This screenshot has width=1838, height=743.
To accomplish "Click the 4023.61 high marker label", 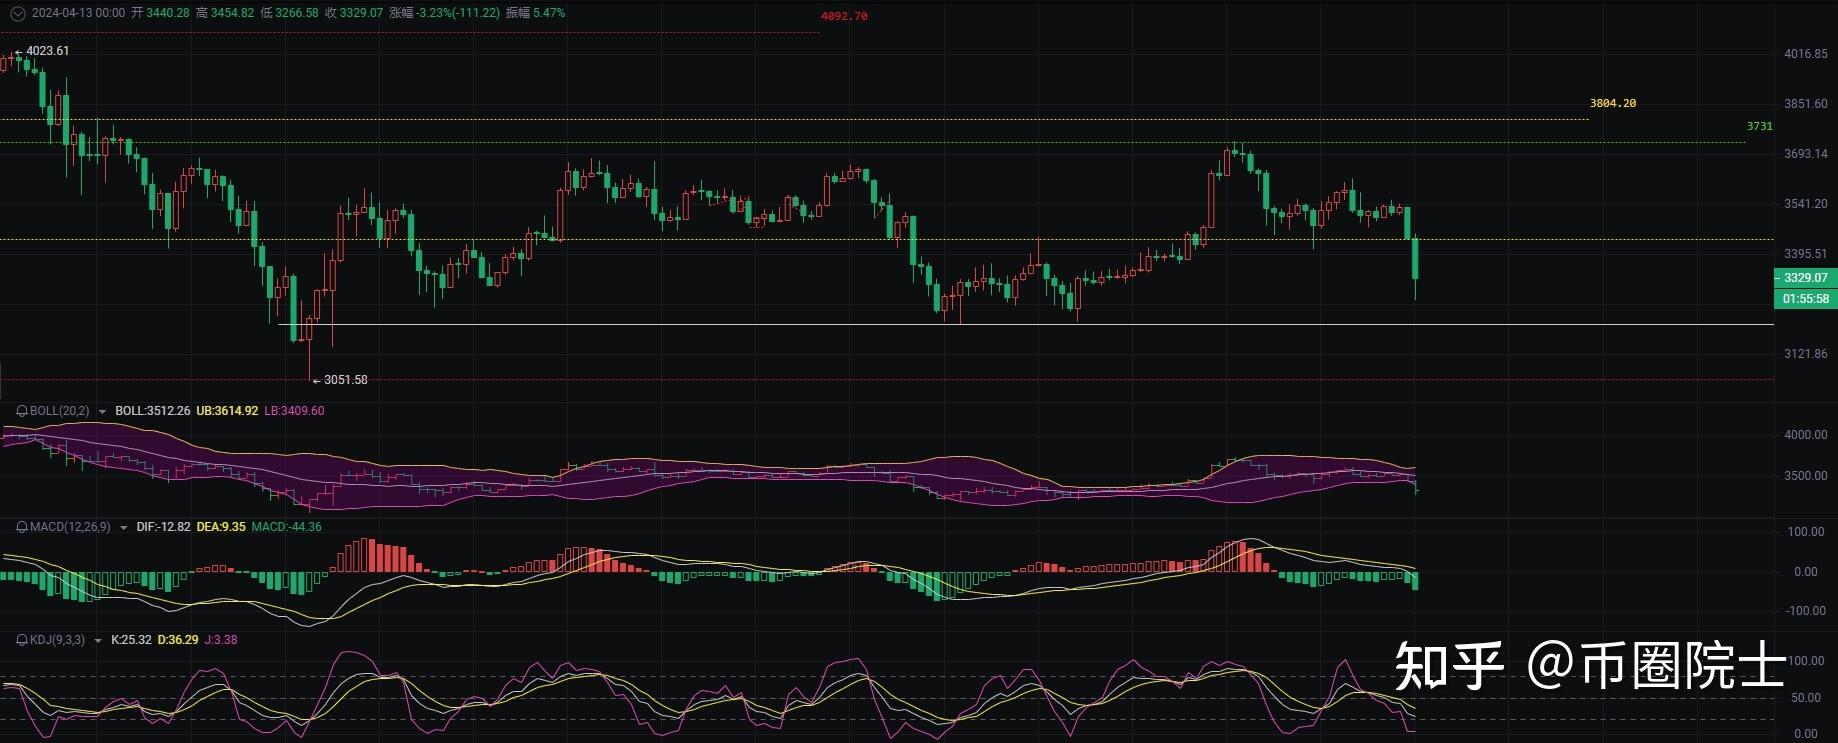I will tap(48, 51).
